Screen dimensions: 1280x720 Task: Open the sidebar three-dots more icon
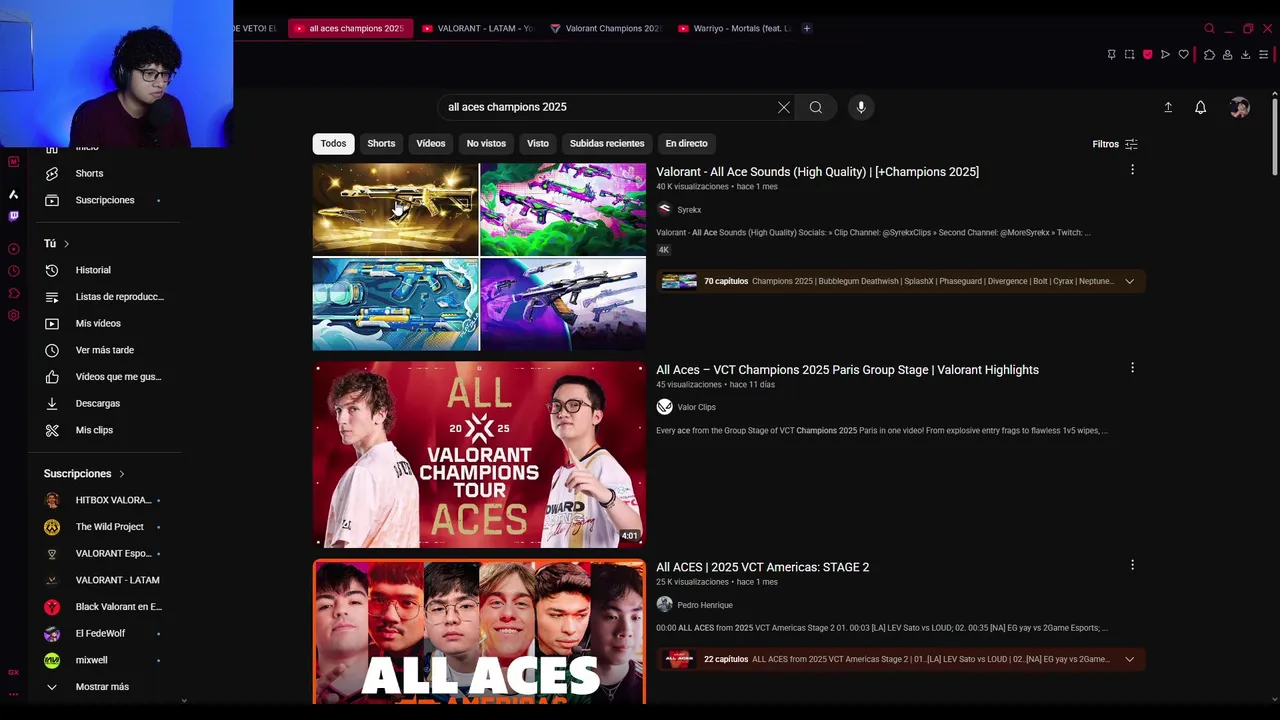tap(13, 693)
